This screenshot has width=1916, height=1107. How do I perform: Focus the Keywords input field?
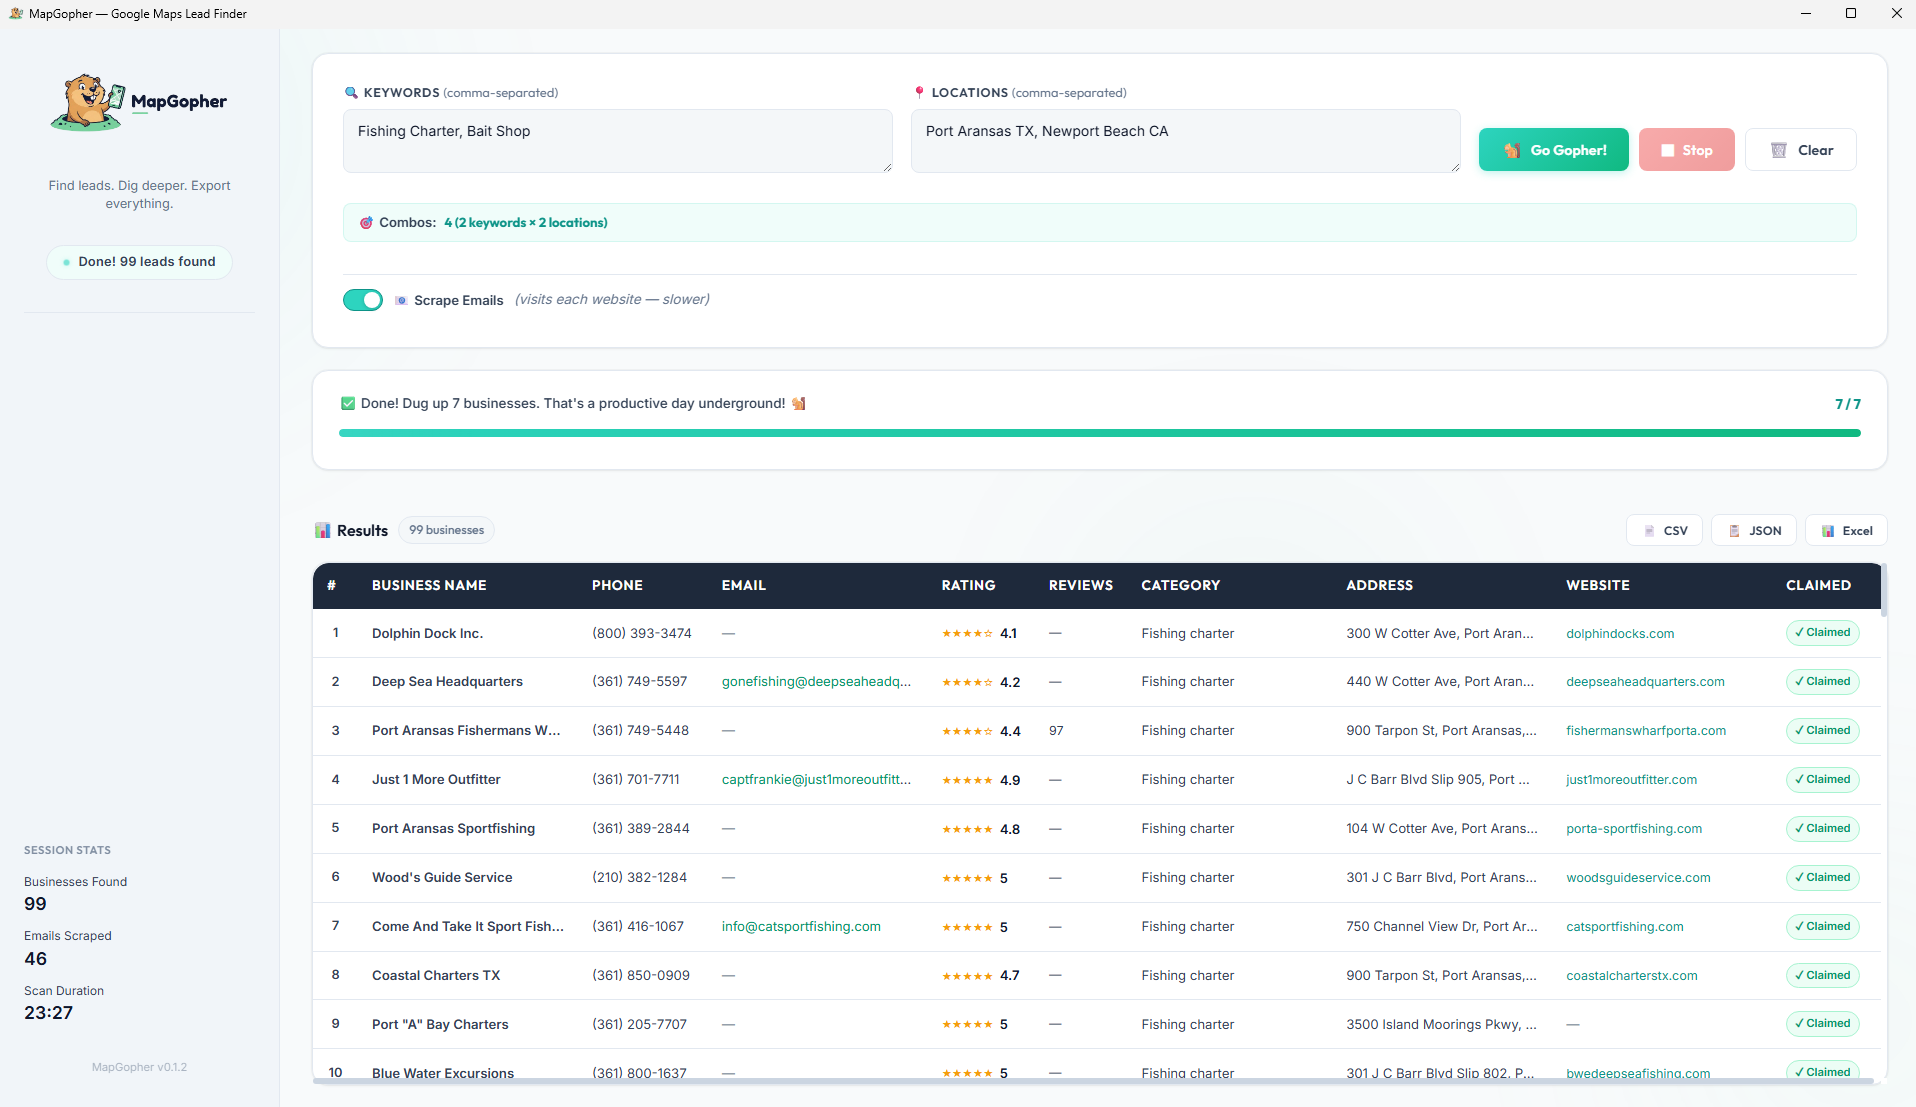pos(617,141)
